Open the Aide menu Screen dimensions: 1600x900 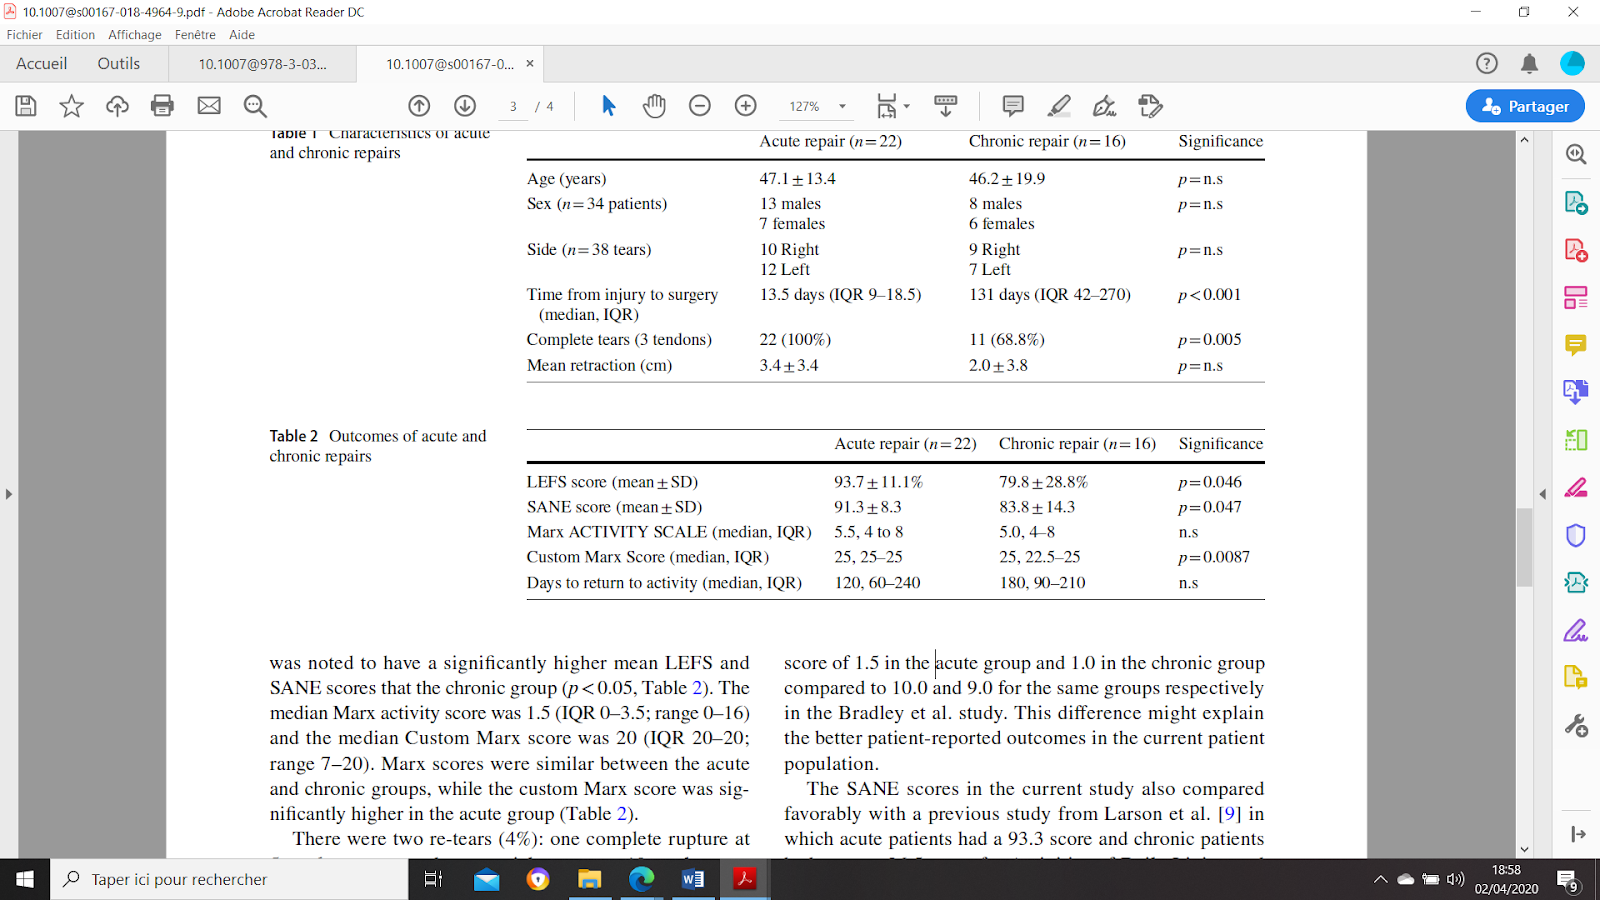[242, 34]
